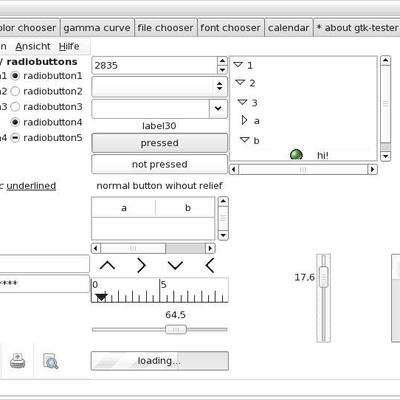Click the left-pointing arrow widget
The image size is (400, 400).
pos(210,266)
